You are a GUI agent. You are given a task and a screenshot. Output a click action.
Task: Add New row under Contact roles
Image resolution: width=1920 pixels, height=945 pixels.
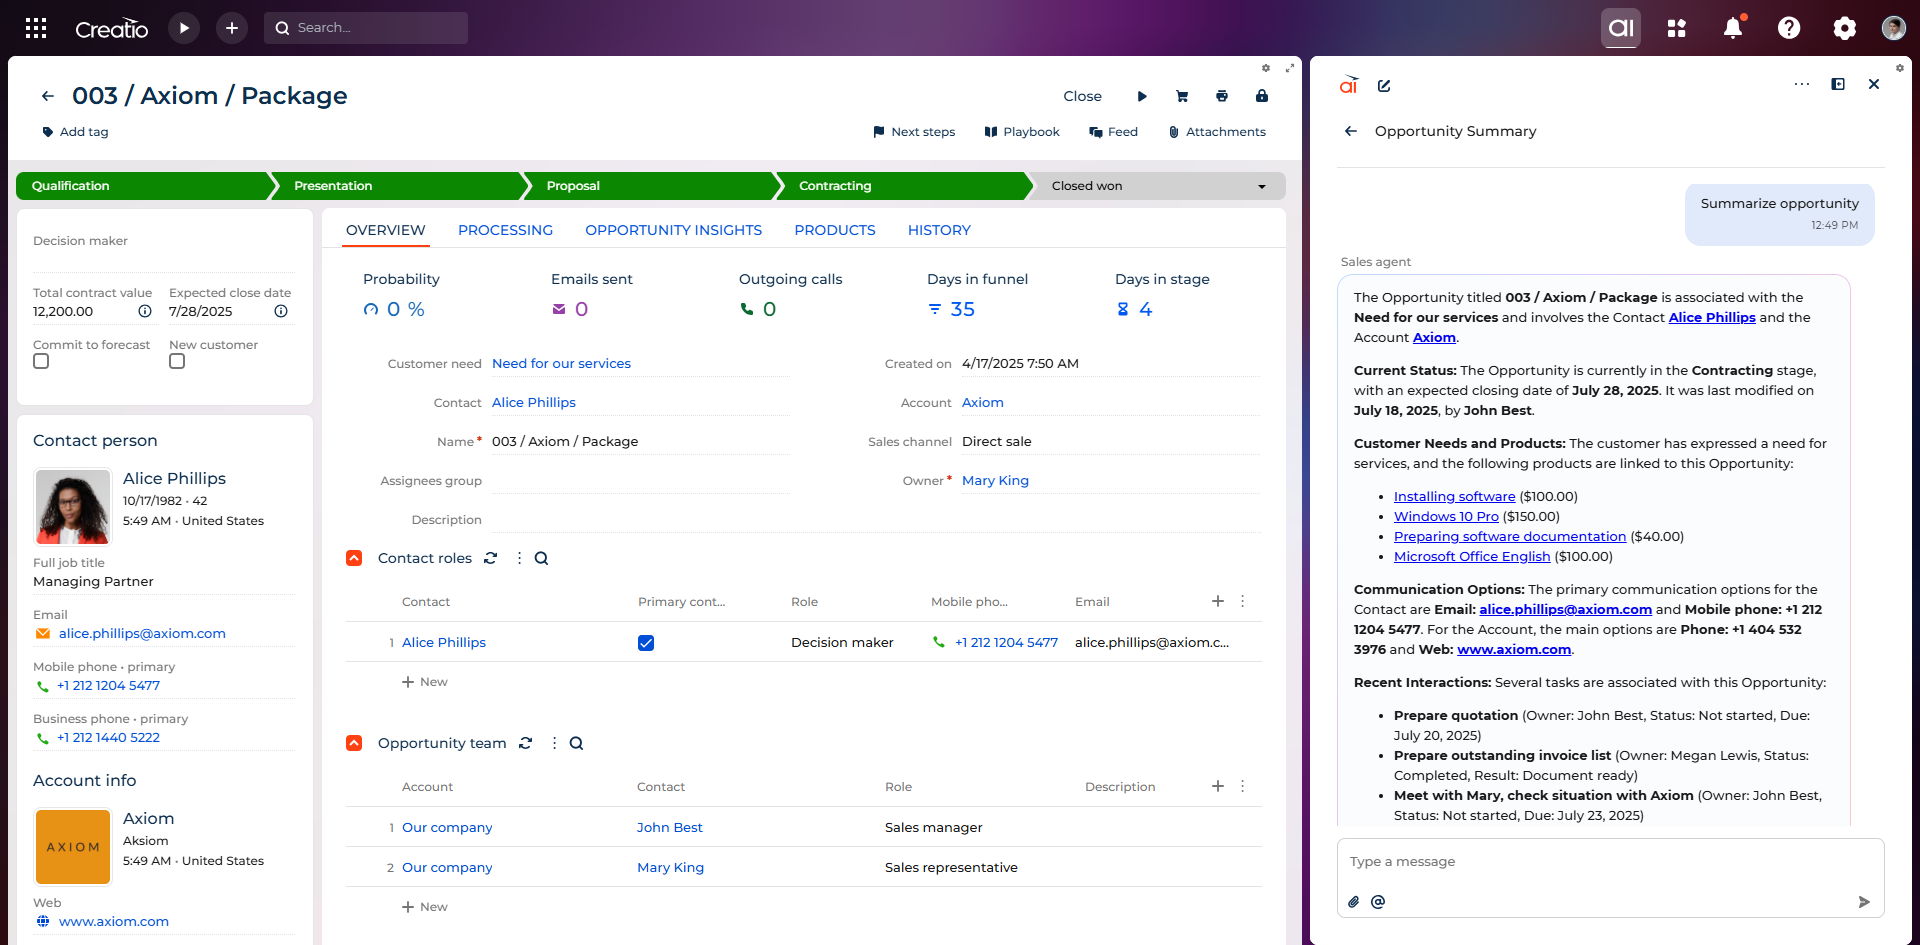425,682
